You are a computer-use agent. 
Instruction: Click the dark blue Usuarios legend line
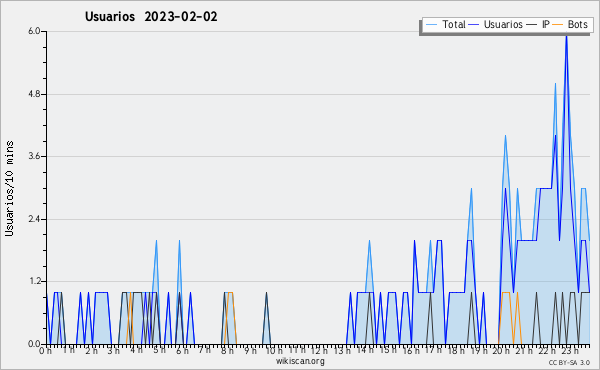(474, 25)
